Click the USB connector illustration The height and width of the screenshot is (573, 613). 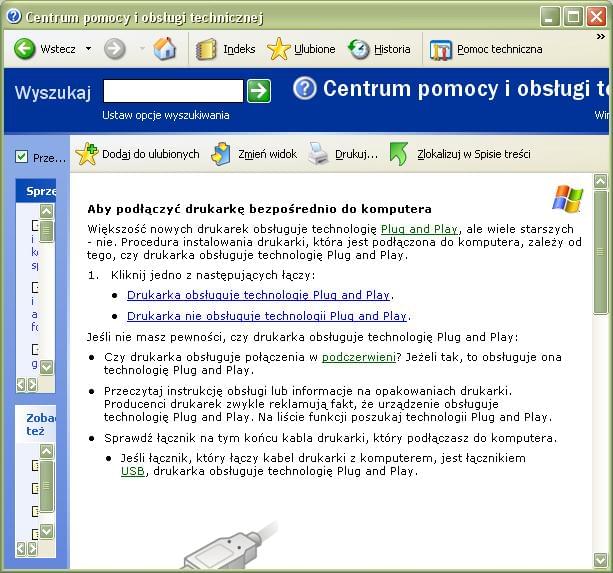click(231, 546)
